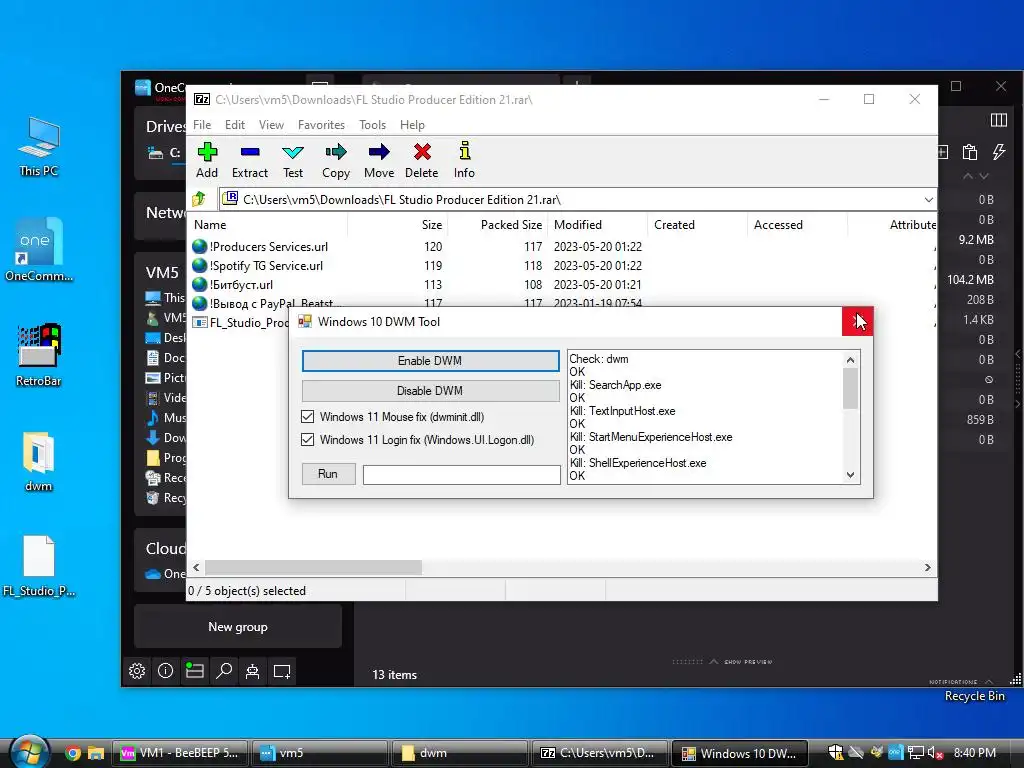The height and width of the screenshot is (768, 1024).
Task: Click New group in OneCommander sidebar
Action: (238, 627)
